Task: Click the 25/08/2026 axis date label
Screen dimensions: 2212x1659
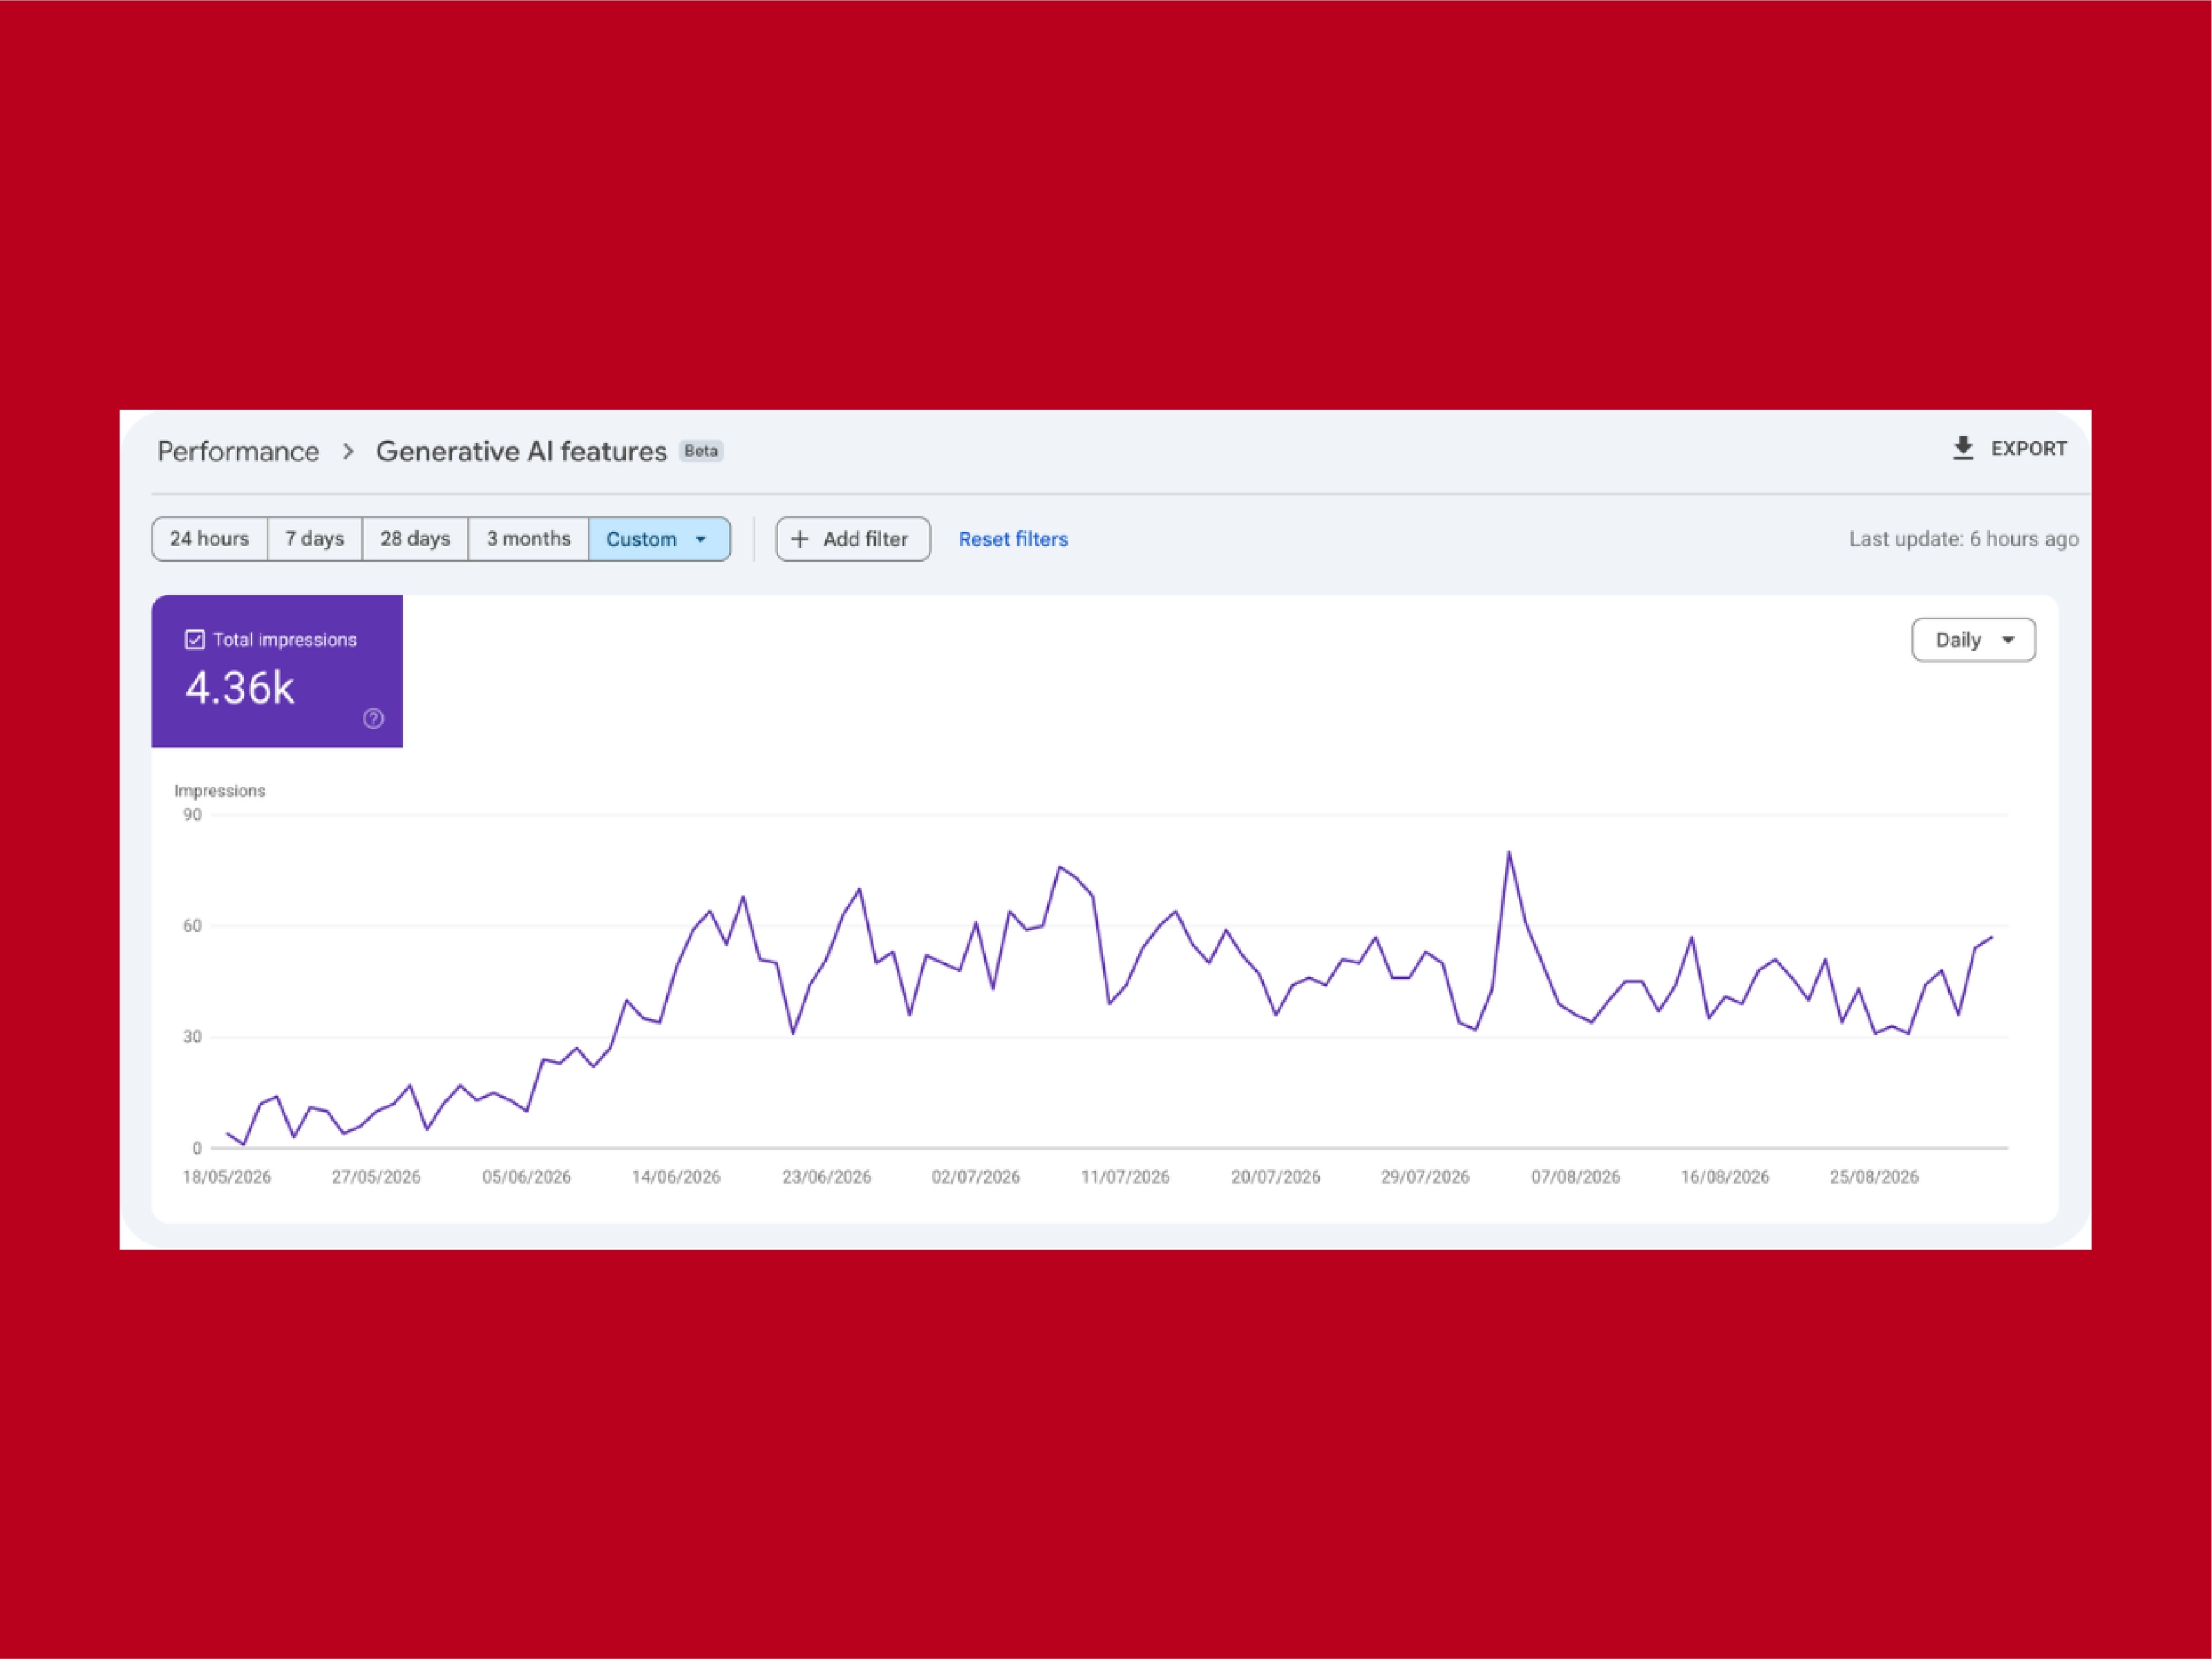Action: coord(1874,1177)
